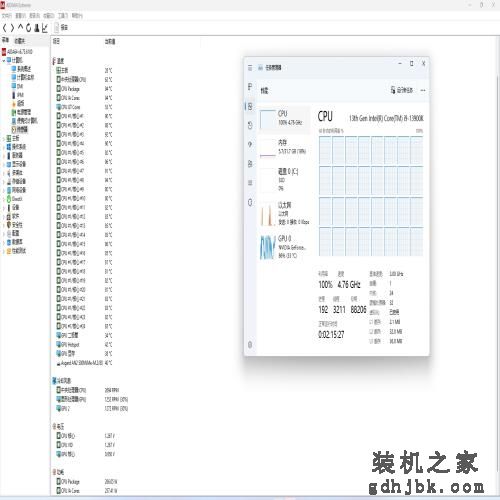Expand the Server tree node
The width and height of the screenshot is (500, 500).
point(4,156)
